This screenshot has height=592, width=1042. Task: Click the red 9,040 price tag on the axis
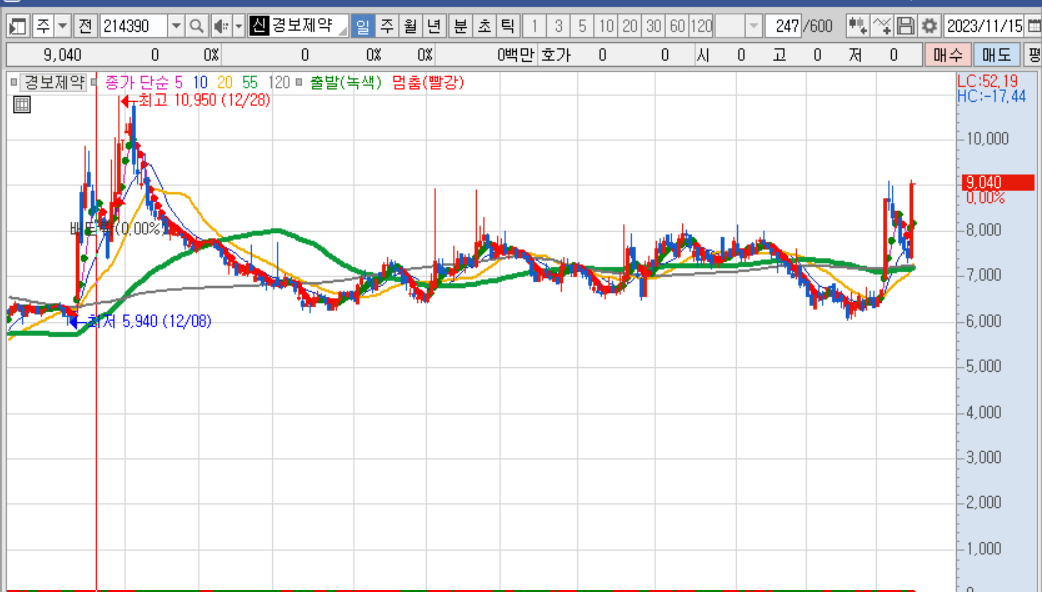pyautogui.click(x=997, y=182)
